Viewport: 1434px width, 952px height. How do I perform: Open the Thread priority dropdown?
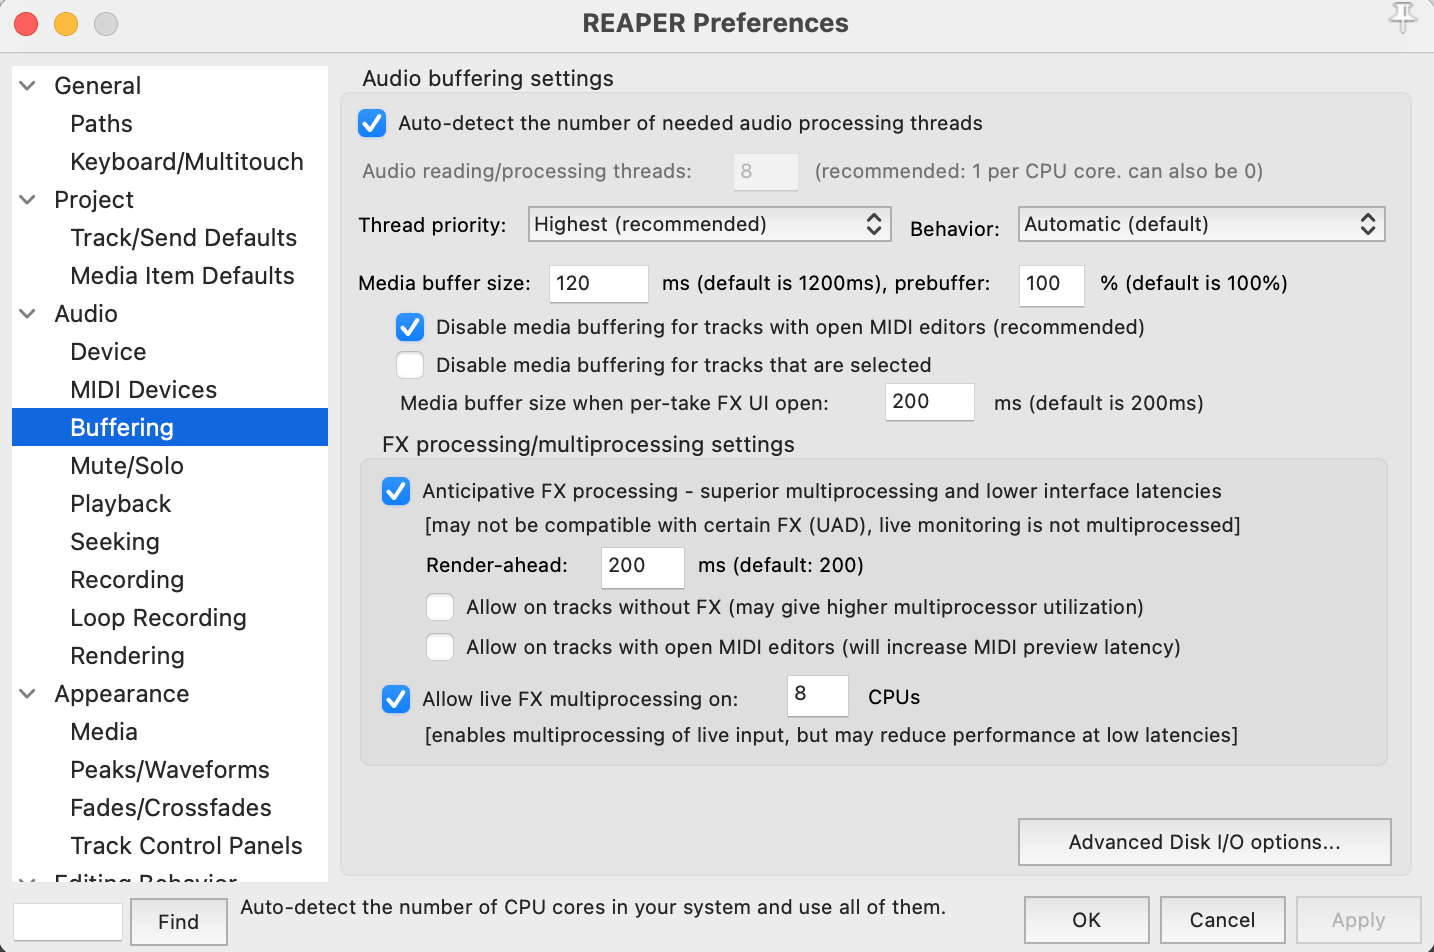tap(708, 224)
